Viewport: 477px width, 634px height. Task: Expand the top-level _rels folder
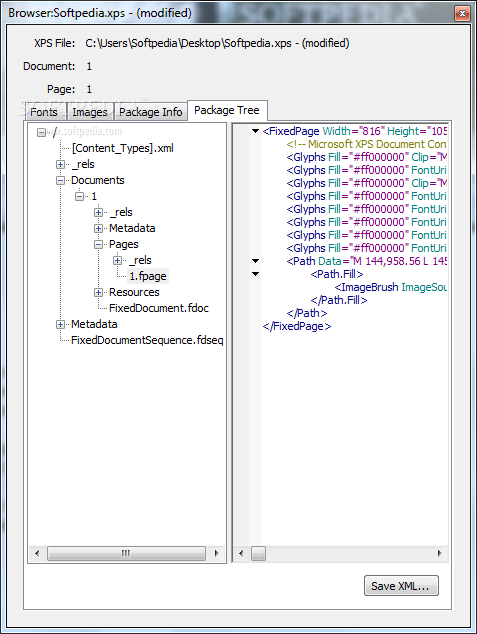pos(60,164)
